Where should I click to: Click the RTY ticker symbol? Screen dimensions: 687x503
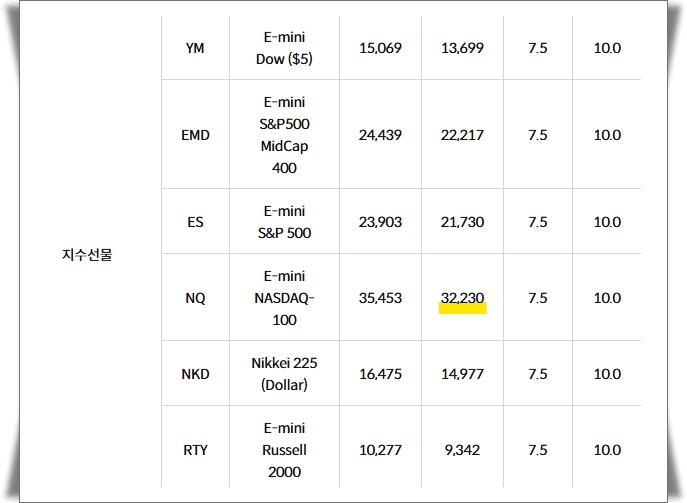coord(195,450)
